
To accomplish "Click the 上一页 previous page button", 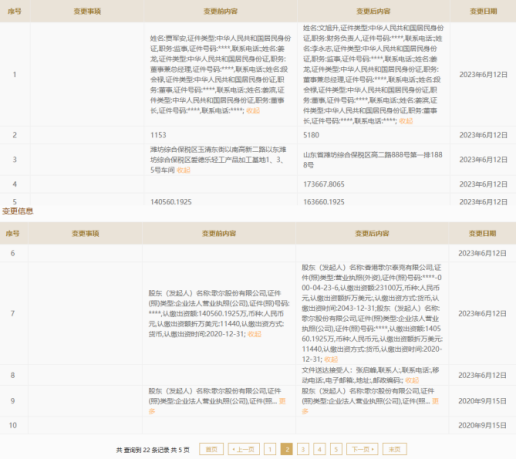I will point(244,449).
